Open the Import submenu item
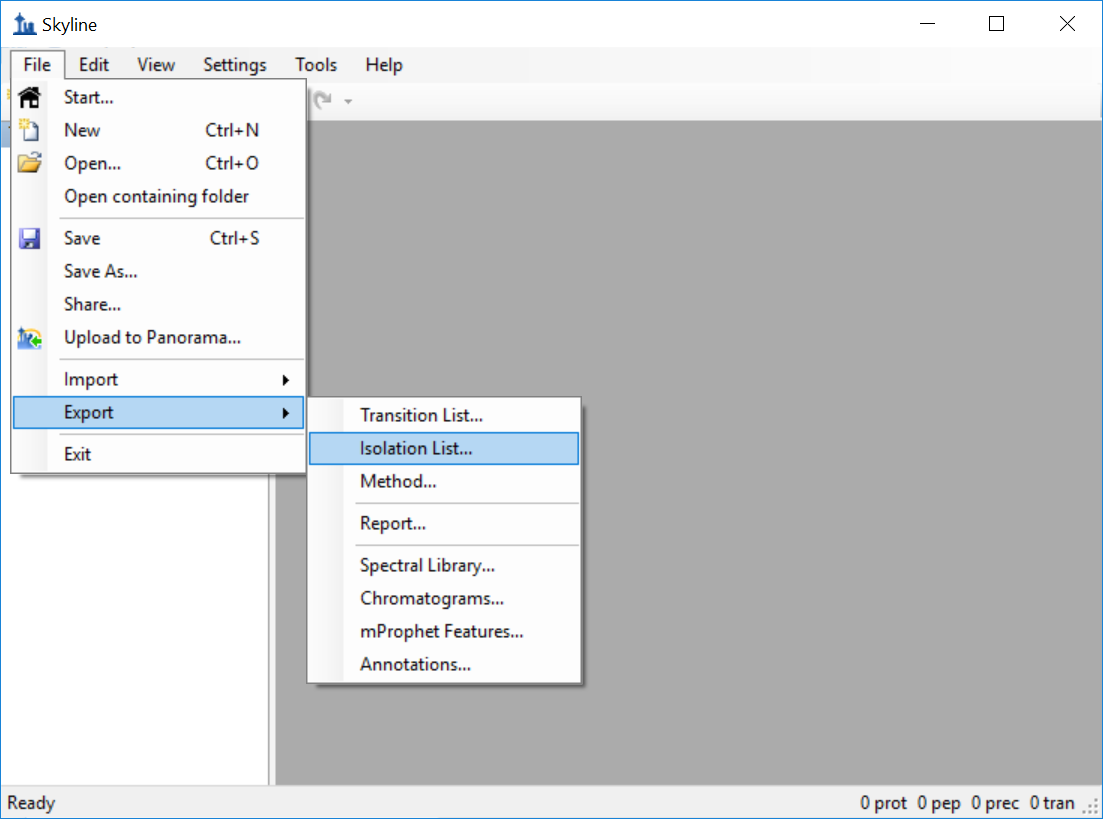This screenshot has width=1103, height=819. click(x=159, y=380)
